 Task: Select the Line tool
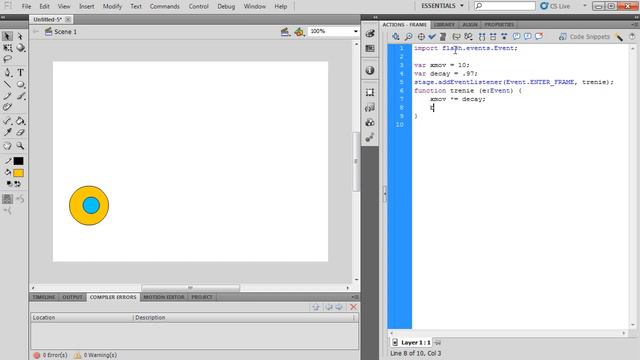click(7, 84)
